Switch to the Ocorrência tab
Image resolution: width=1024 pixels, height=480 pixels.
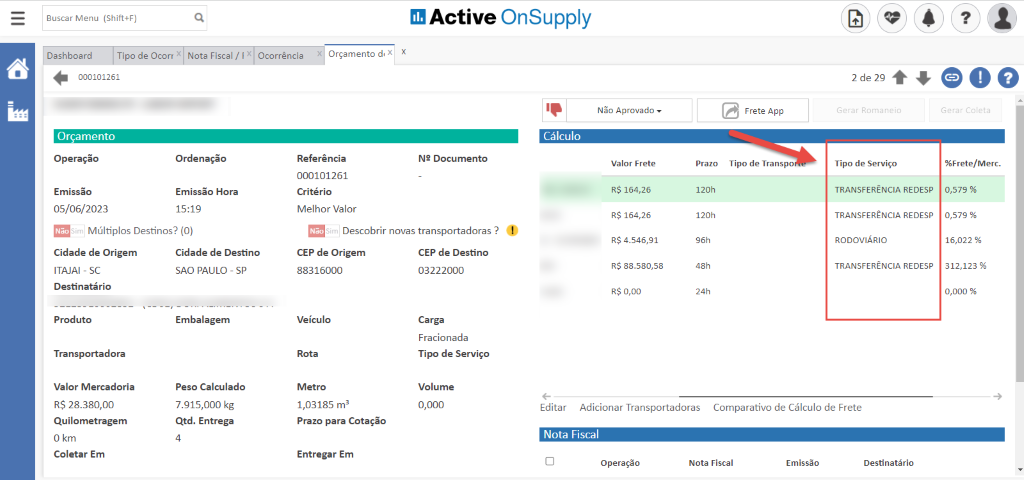[x=280, y=55]
